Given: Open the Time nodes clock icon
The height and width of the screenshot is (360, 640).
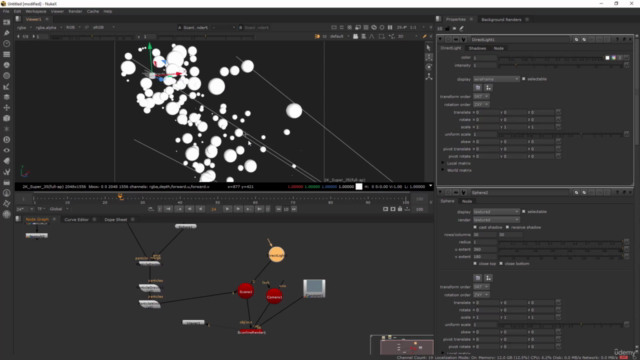Looking at the screenshot, I should point(7,44).
